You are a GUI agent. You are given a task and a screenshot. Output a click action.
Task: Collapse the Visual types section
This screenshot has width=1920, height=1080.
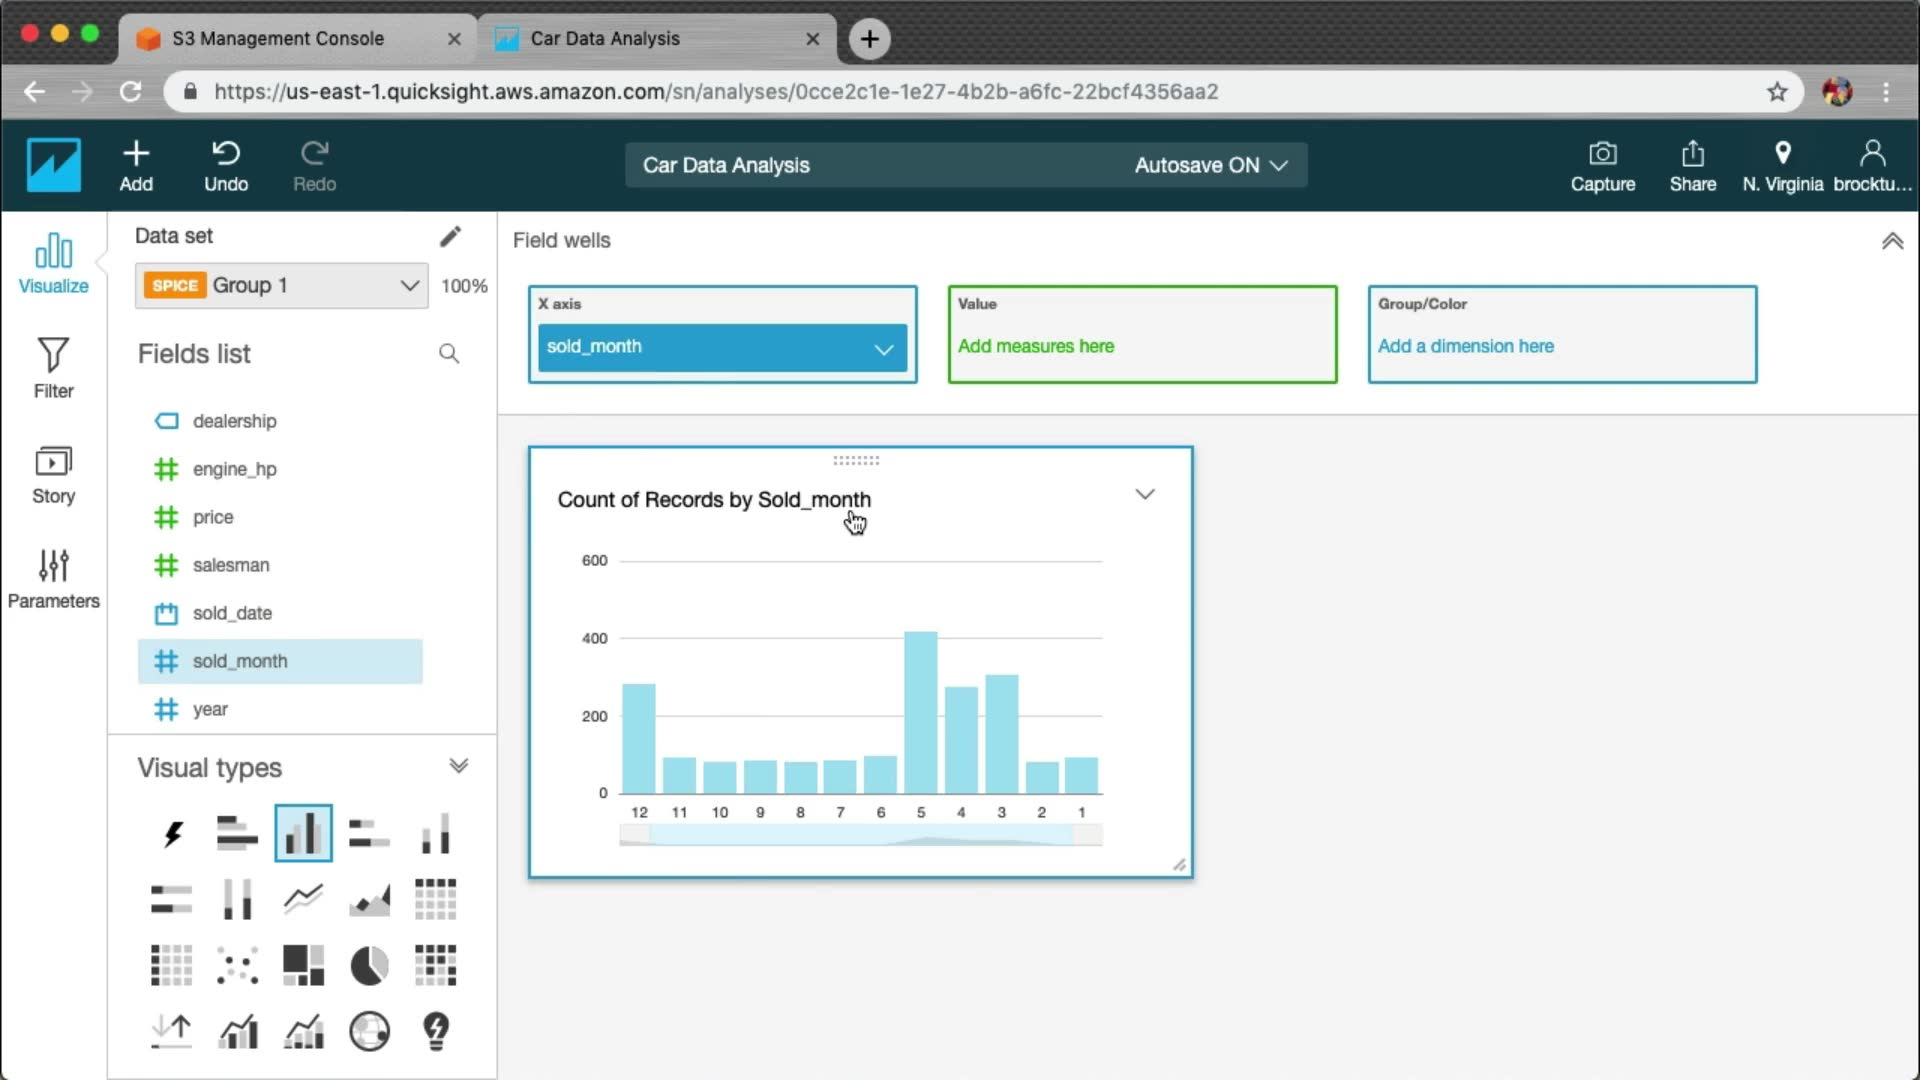(x=458, y=767)
